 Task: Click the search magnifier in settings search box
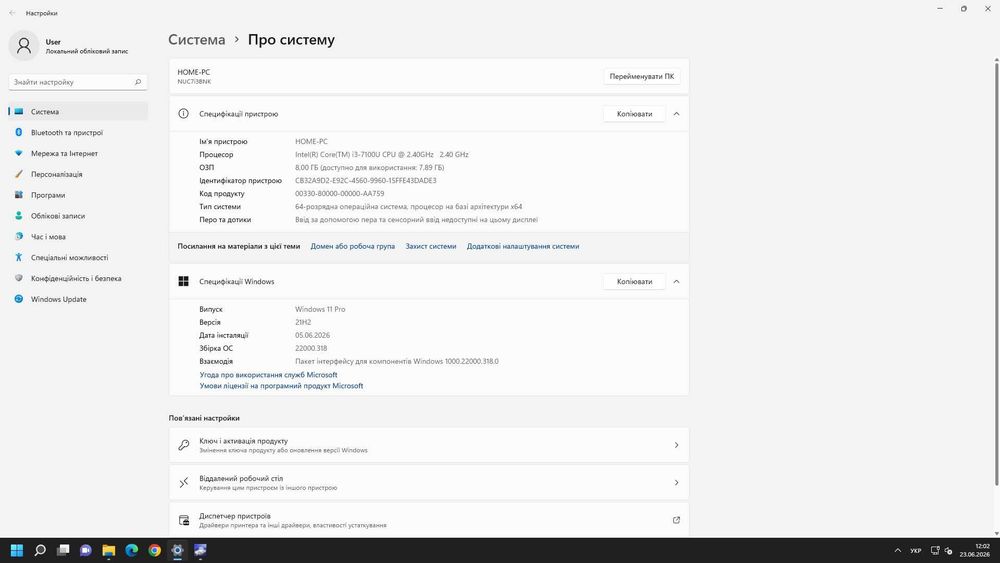point(138,82)
